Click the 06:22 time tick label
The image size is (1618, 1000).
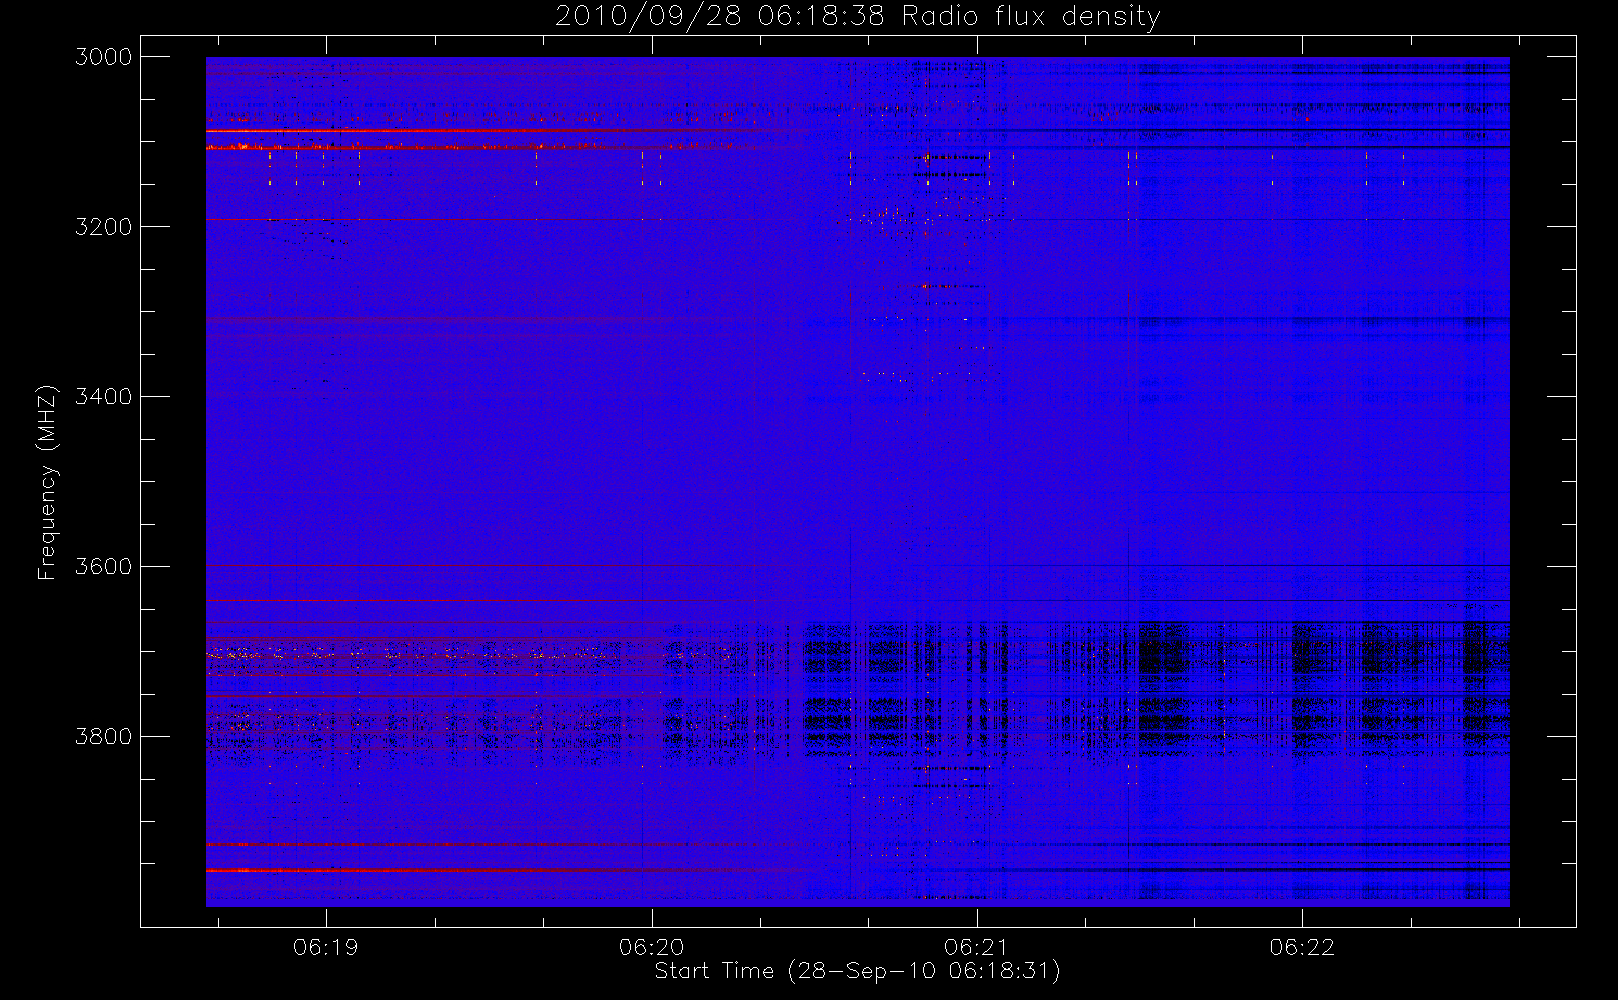[1302, 947]
